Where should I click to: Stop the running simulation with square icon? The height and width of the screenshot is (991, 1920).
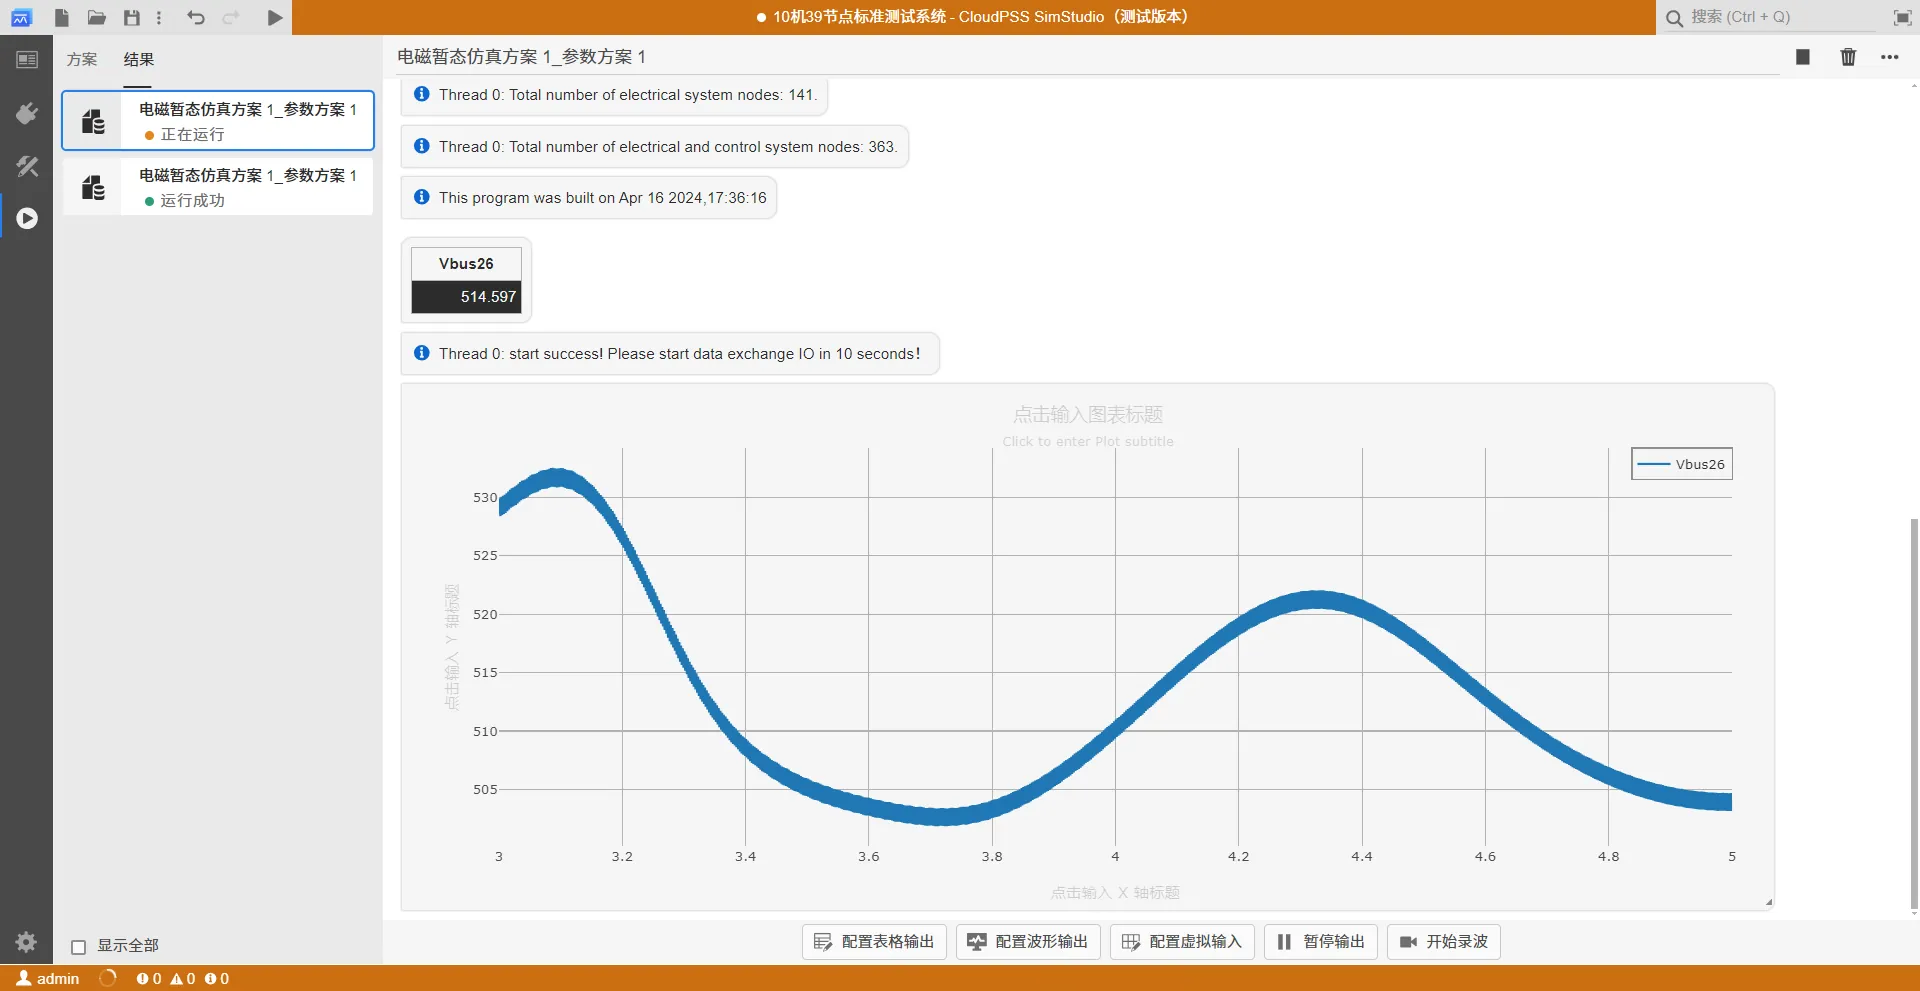click(1802, 57)
